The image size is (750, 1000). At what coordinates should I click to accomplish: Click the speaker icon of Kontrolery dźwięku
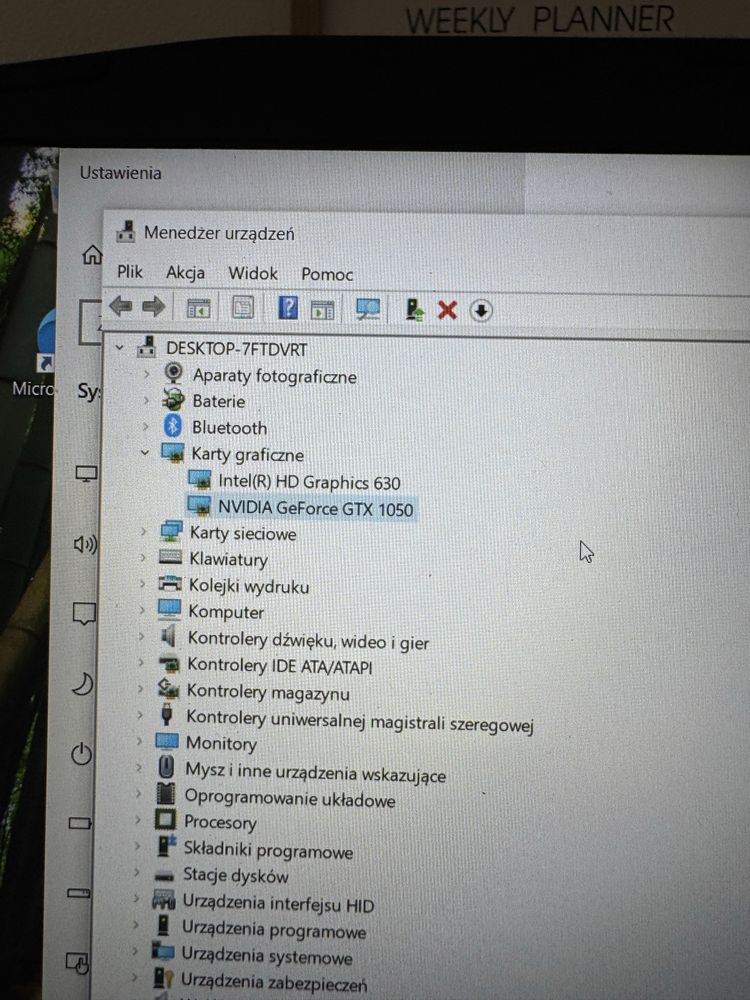168,635
